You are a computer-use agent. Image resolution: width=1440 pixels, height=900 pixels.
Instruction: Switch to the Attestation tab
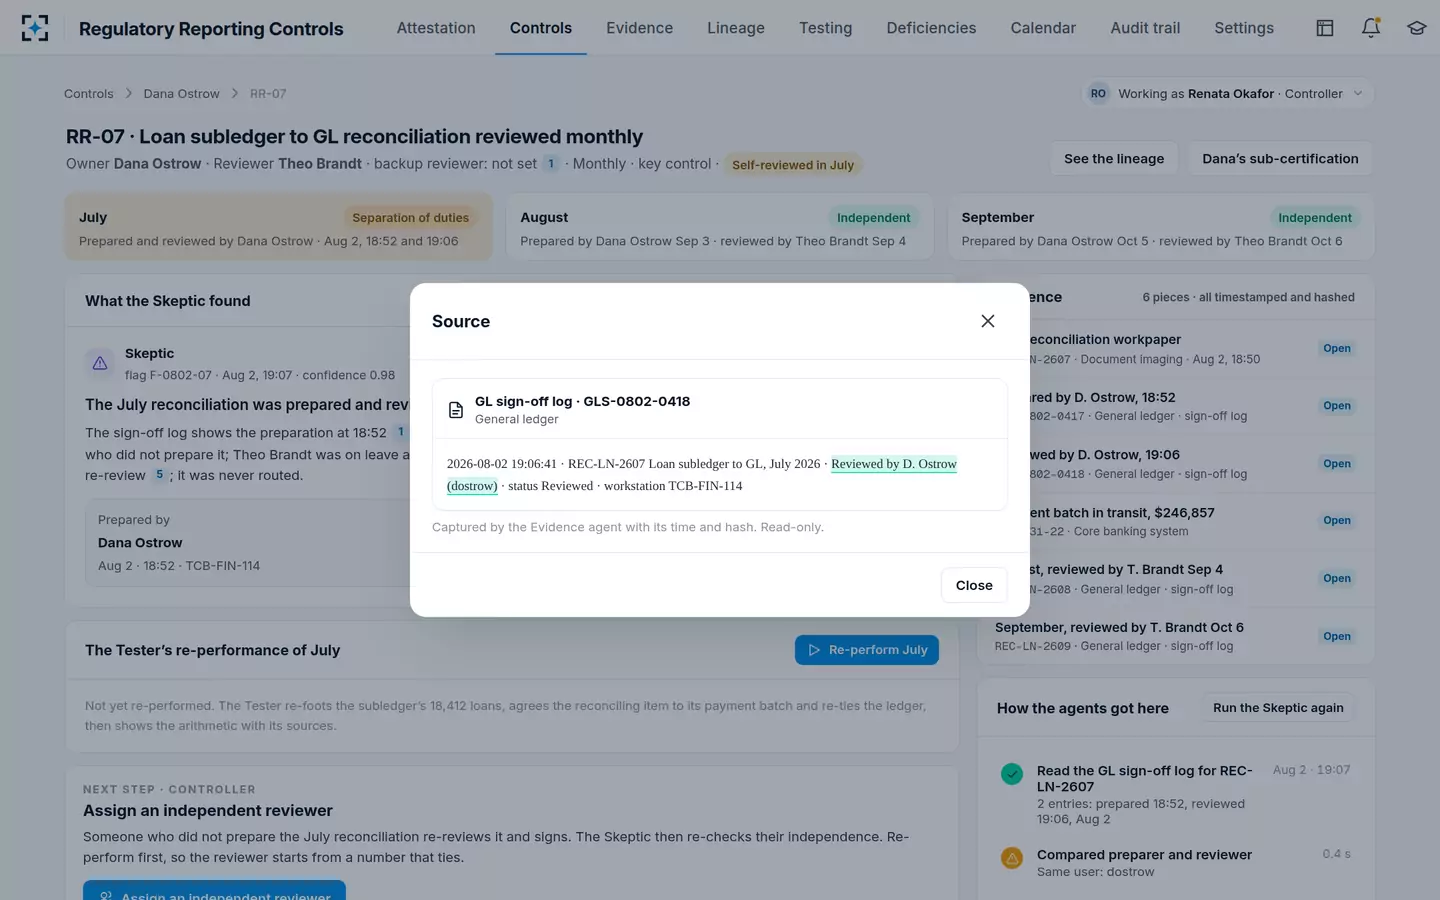tap(436, 28)
